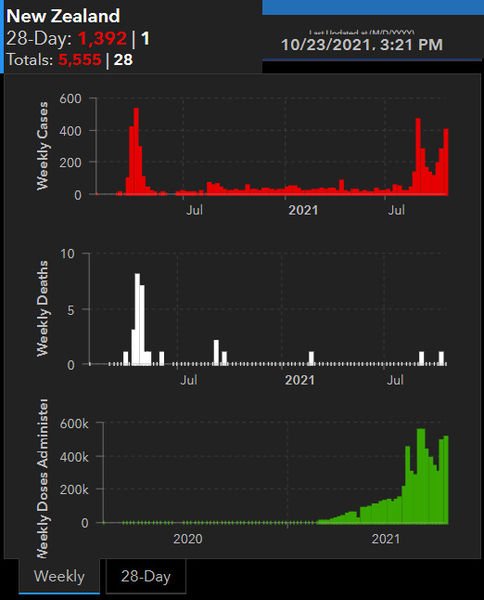Click the 10 label on Weekly Deaths axis
The height and width of the screenshot is (600, 484).
[67, 254]
